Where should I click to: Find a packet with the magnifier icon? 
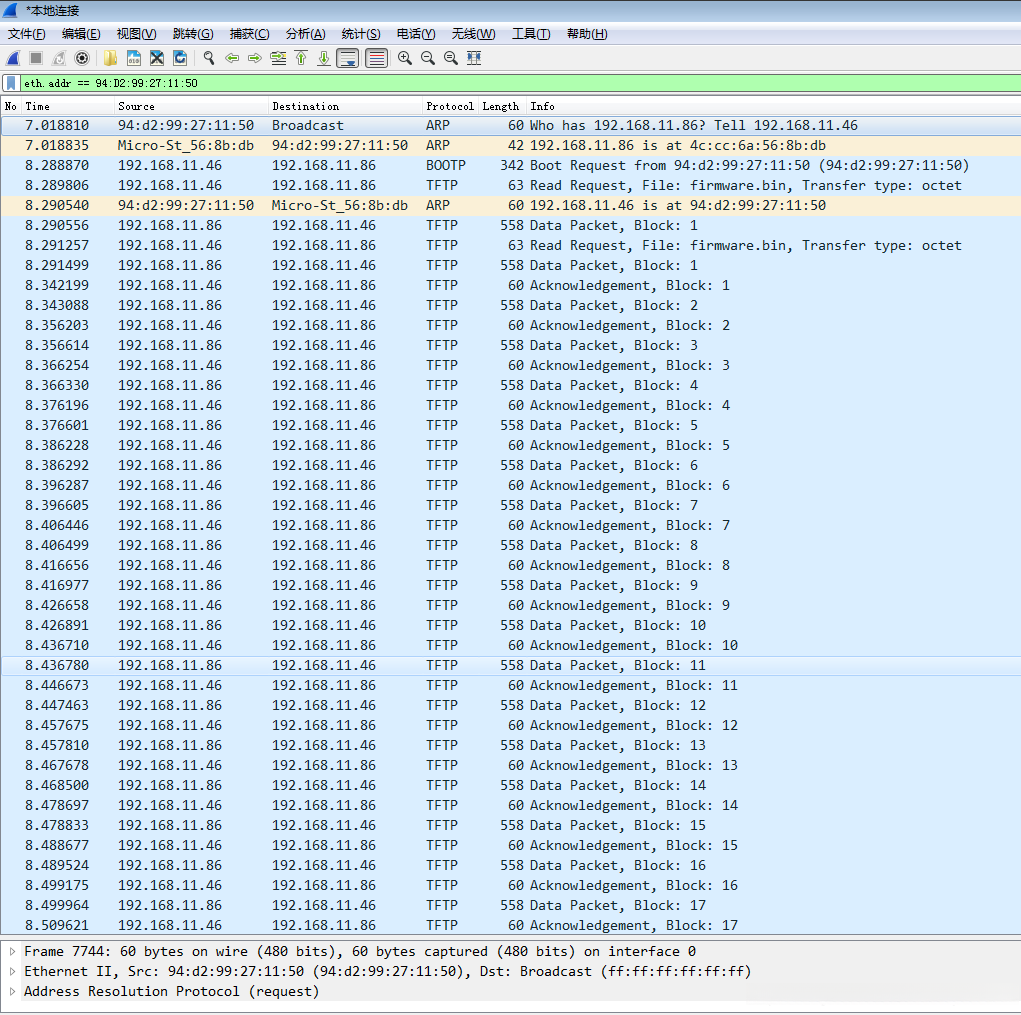point(209,59)
